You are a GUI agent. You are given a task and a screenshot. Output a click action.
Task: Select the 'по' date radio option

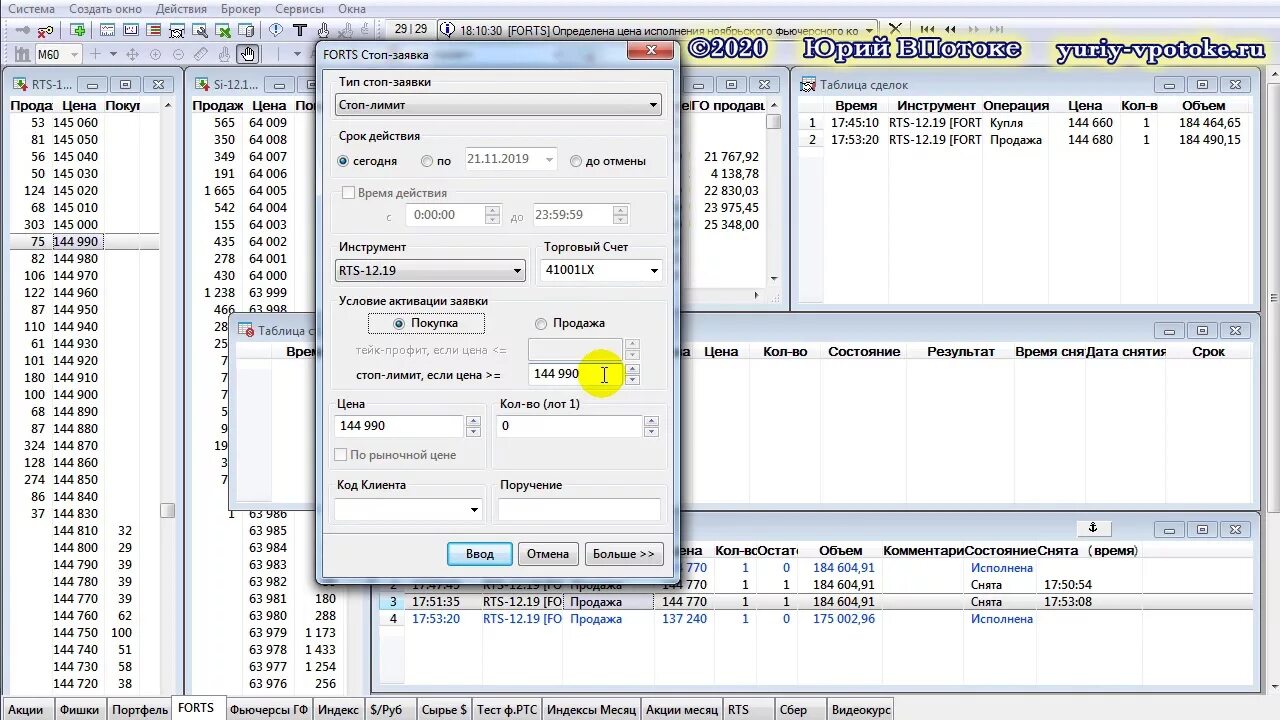tap(427, 161)
